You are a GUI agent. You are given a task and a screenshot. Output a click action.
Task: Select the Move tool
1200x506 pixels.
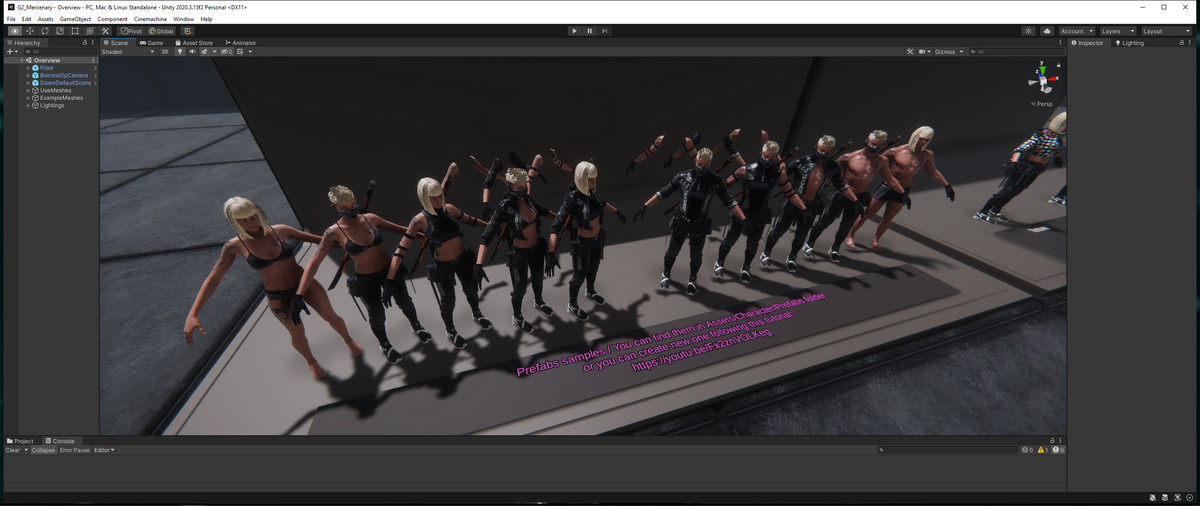(x=30, y=31)
